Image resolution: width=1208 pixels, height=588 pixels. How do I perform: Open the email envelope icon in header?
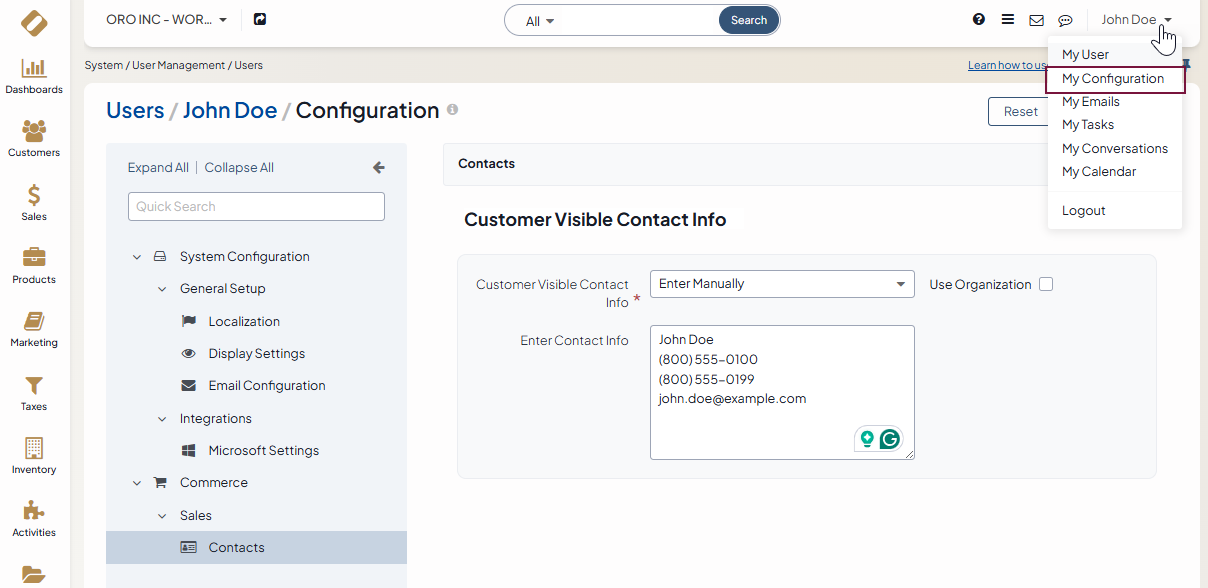(x=1036, y=20)
